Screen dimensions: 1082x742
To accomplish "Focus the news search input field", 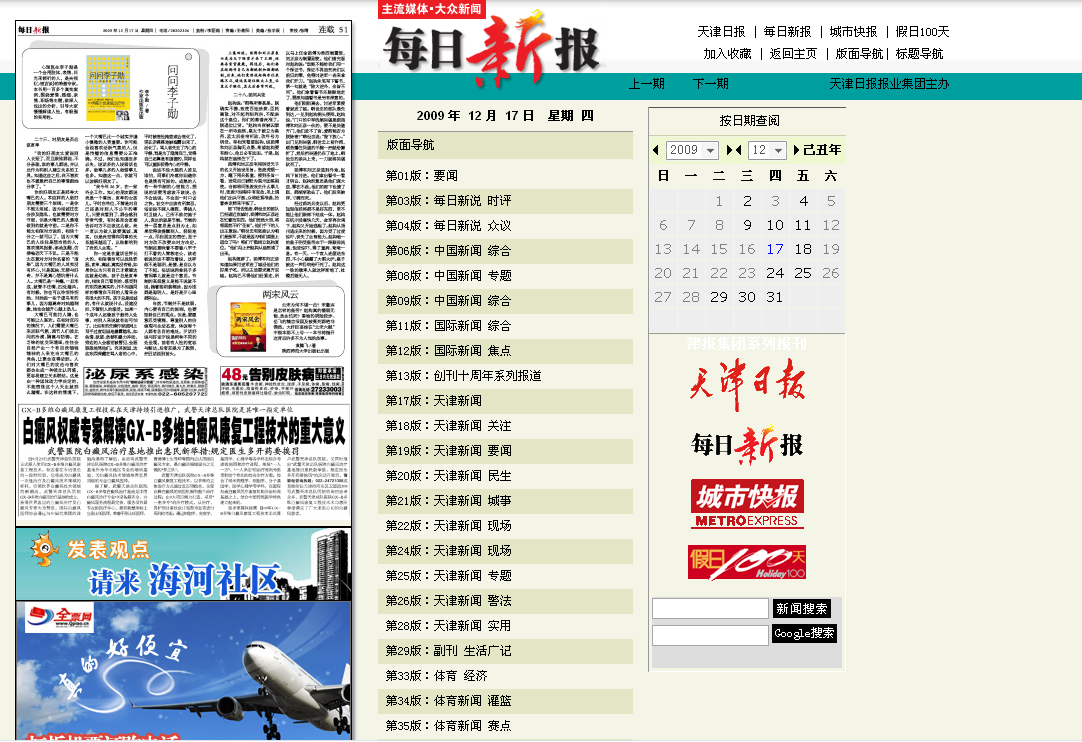I will 710,608.
